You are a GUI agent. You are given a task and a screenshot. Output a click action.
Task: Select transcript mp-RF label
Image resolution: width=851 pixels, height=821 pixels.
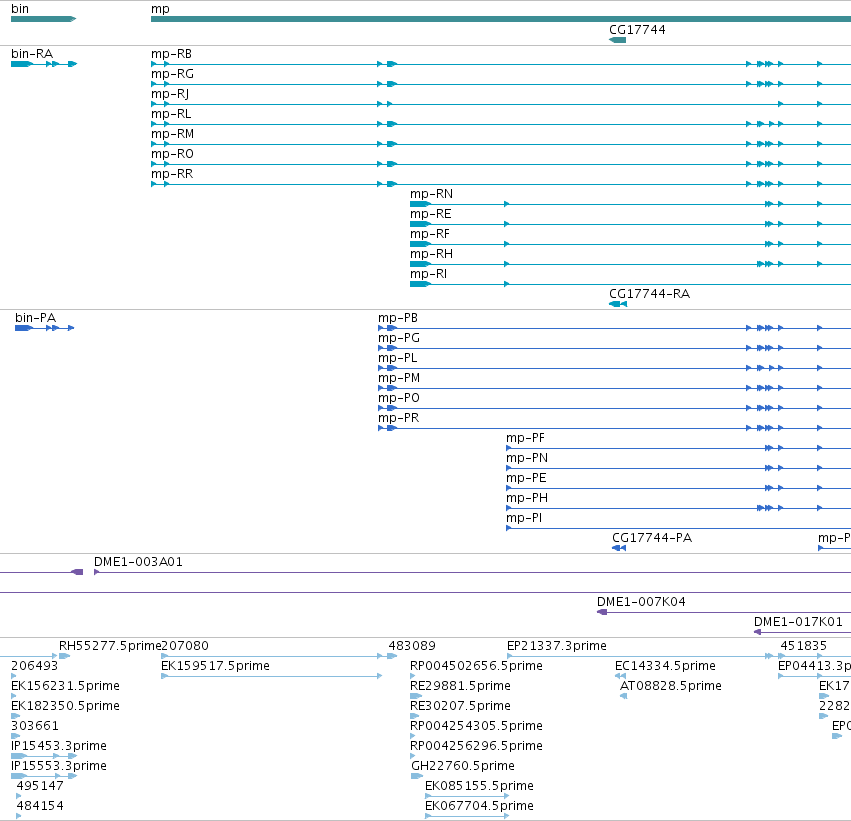point(430,234)
